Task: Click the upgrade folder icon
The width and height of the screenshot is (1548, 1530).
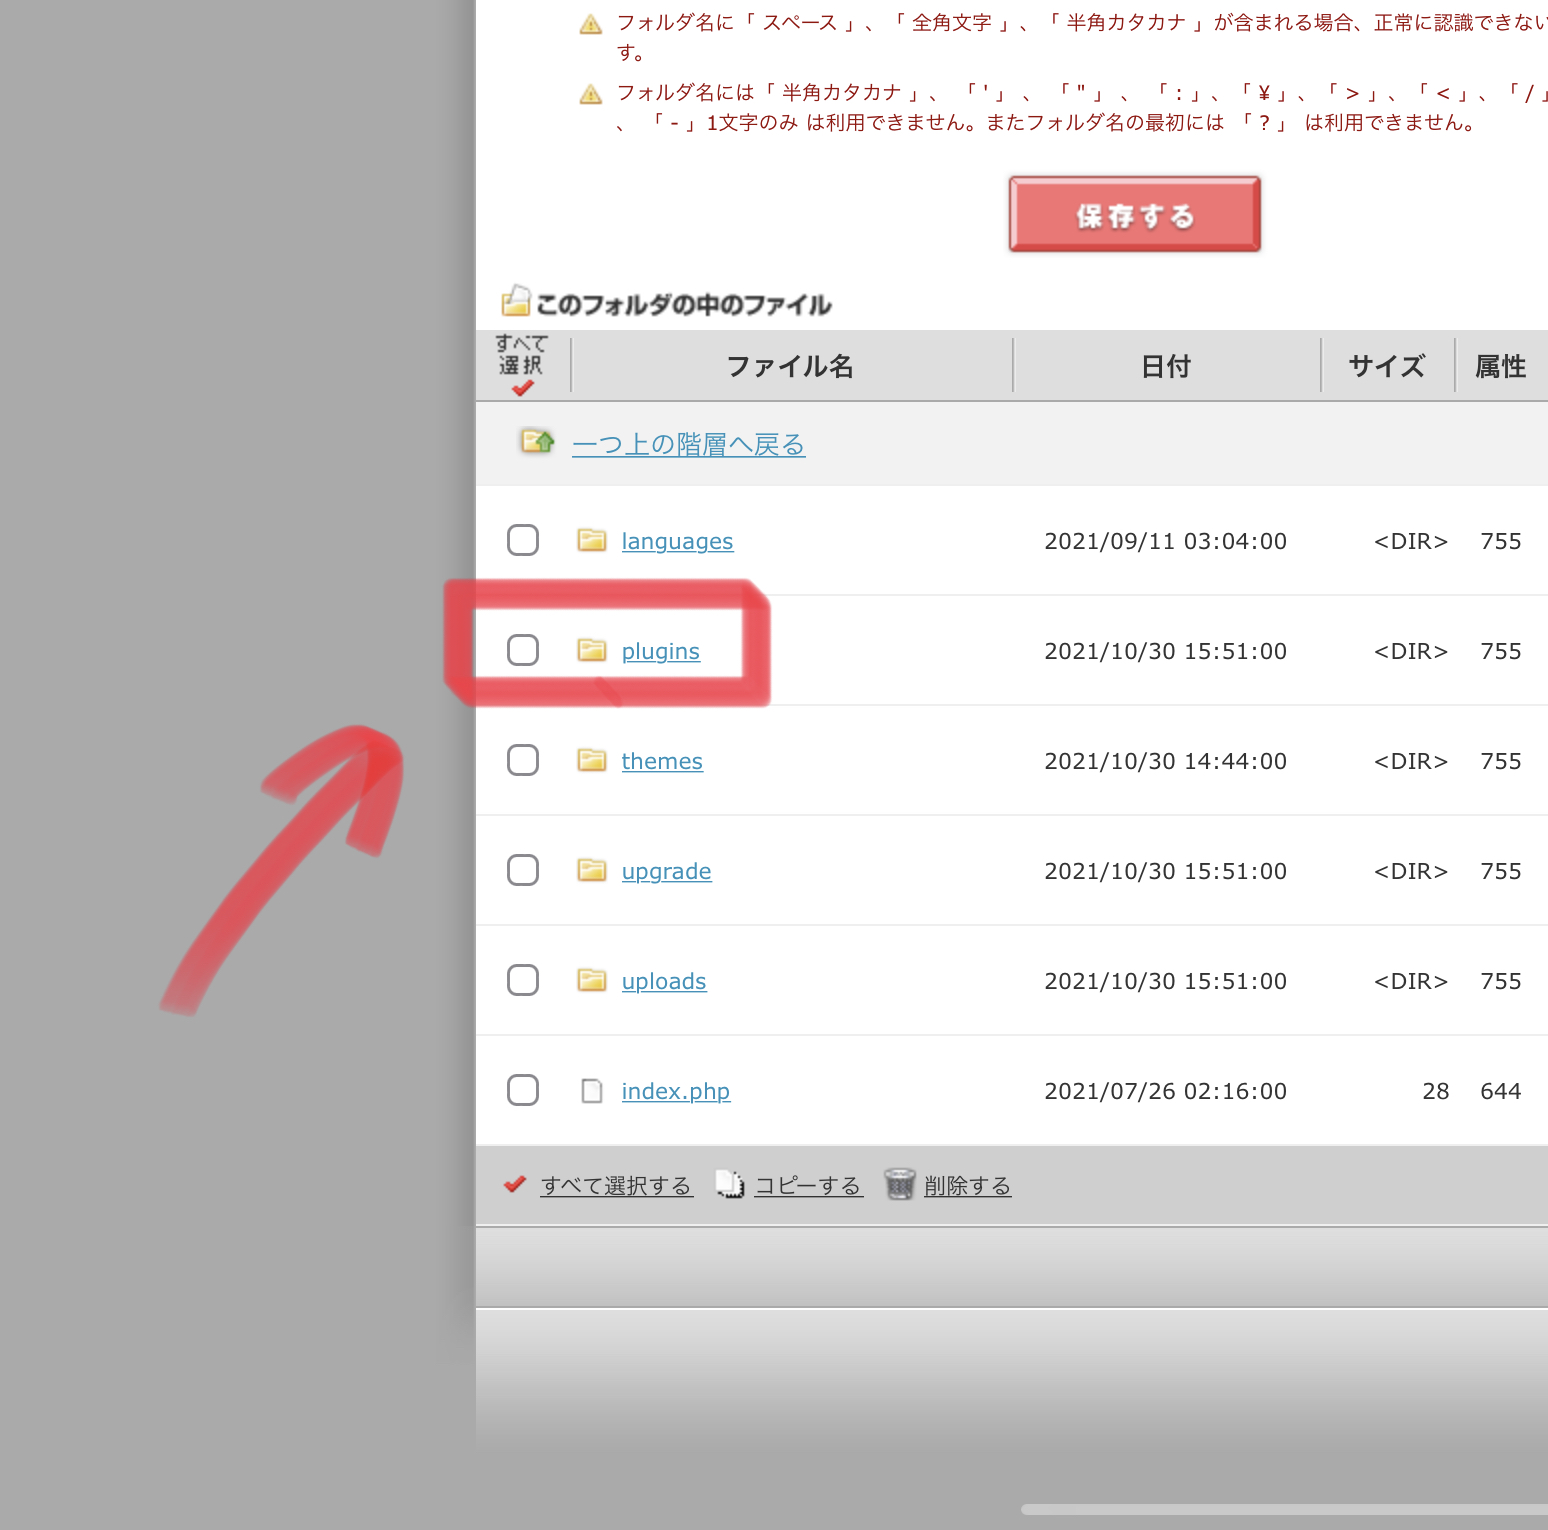Action: point(592,871)
